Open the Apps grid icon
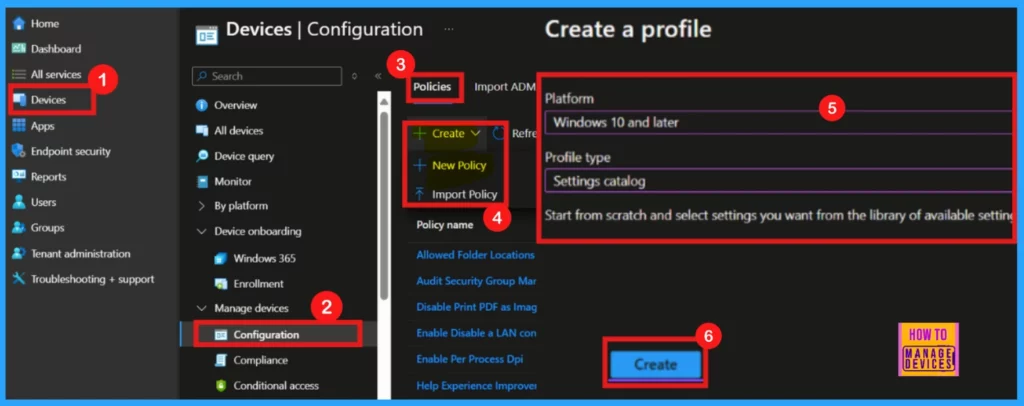This screenshot has width=1024, height=406. [x=19, y=126]
